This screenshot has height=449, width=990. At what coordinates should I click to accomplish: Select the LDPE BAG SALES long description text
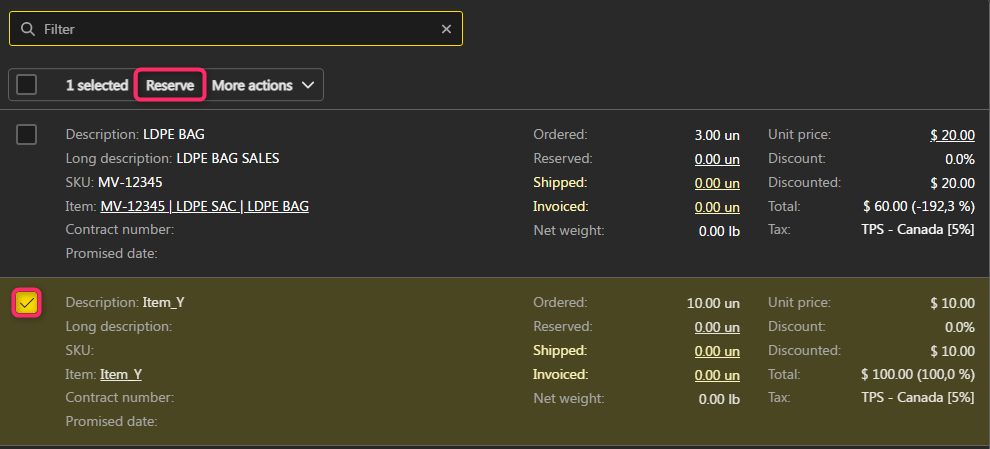click(228, 158)
